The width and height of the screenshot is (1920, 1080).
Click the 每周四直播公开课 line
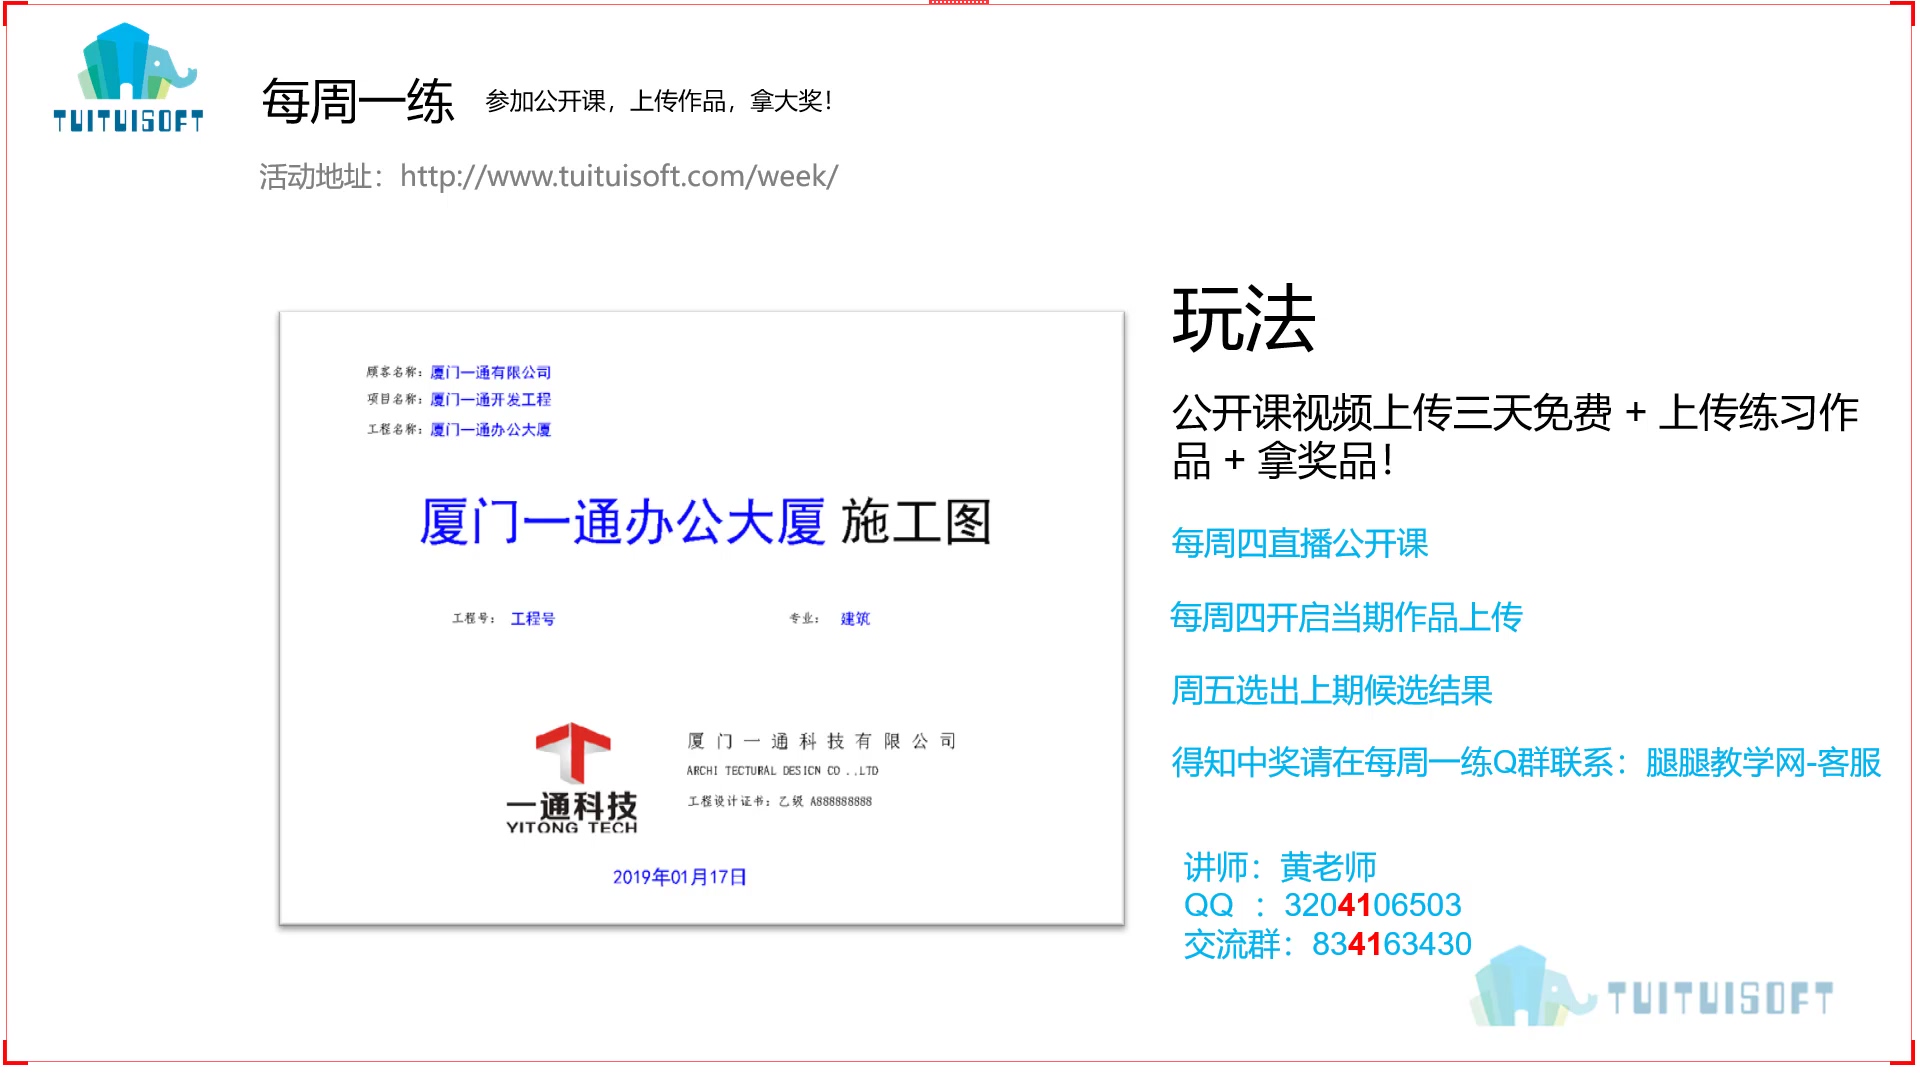(x=1299, y=544)
